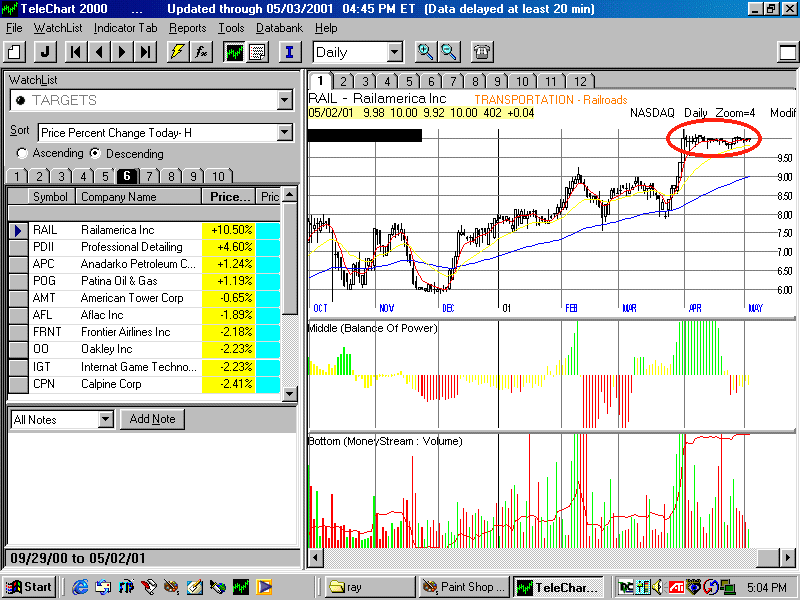Click the Company Name column header
Screen dimensions: 800x600
[138, 197]
